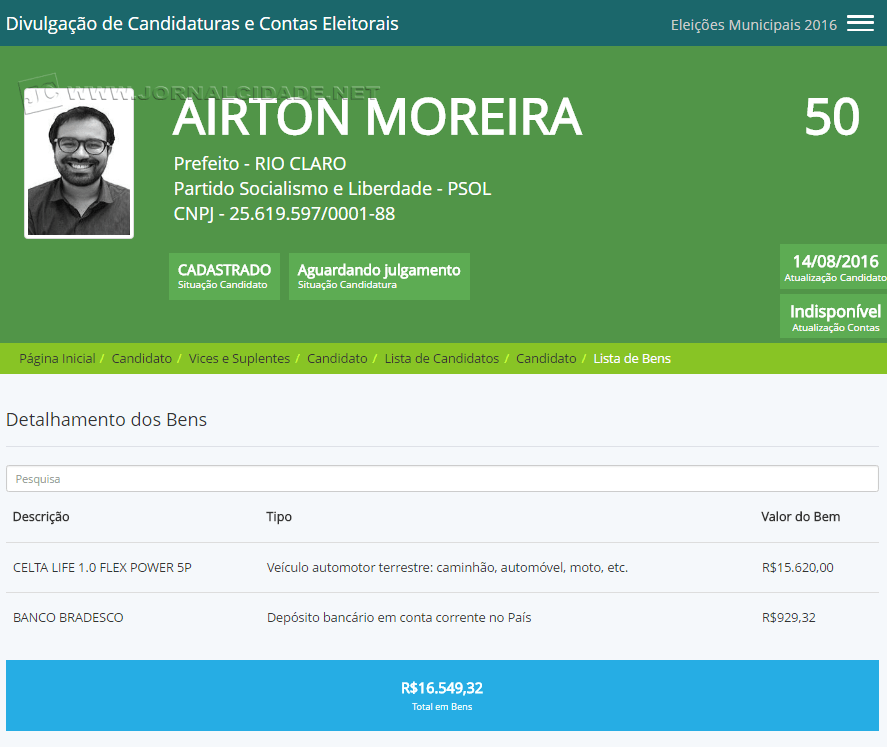
Task: Click the Eleições Municipais 2016 label
Action: point(756,23)
